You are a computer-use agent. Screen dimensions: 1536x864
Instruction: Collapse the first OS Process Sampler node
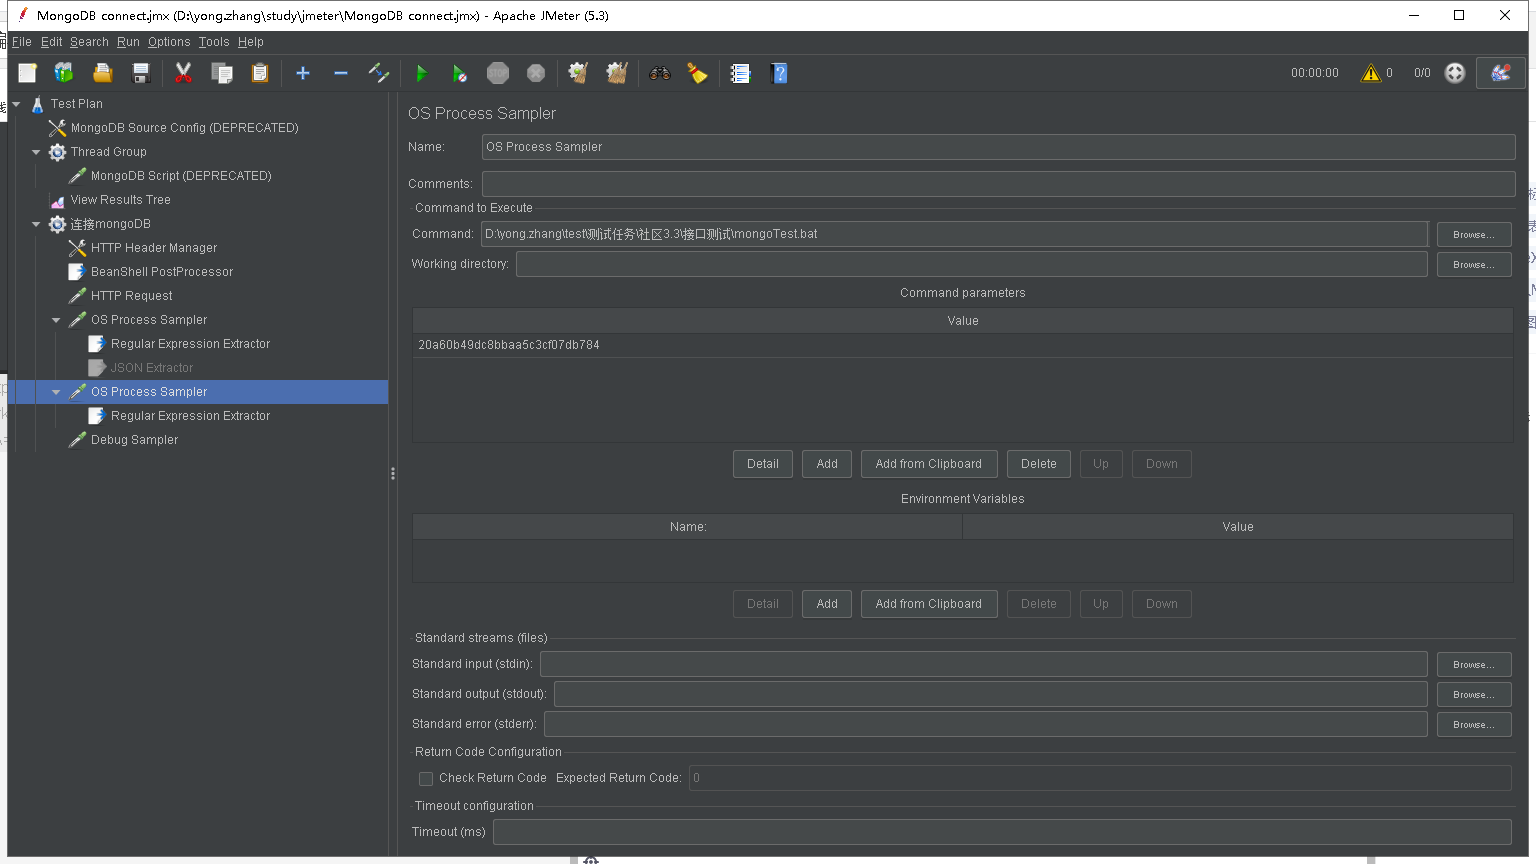(56, 320)
